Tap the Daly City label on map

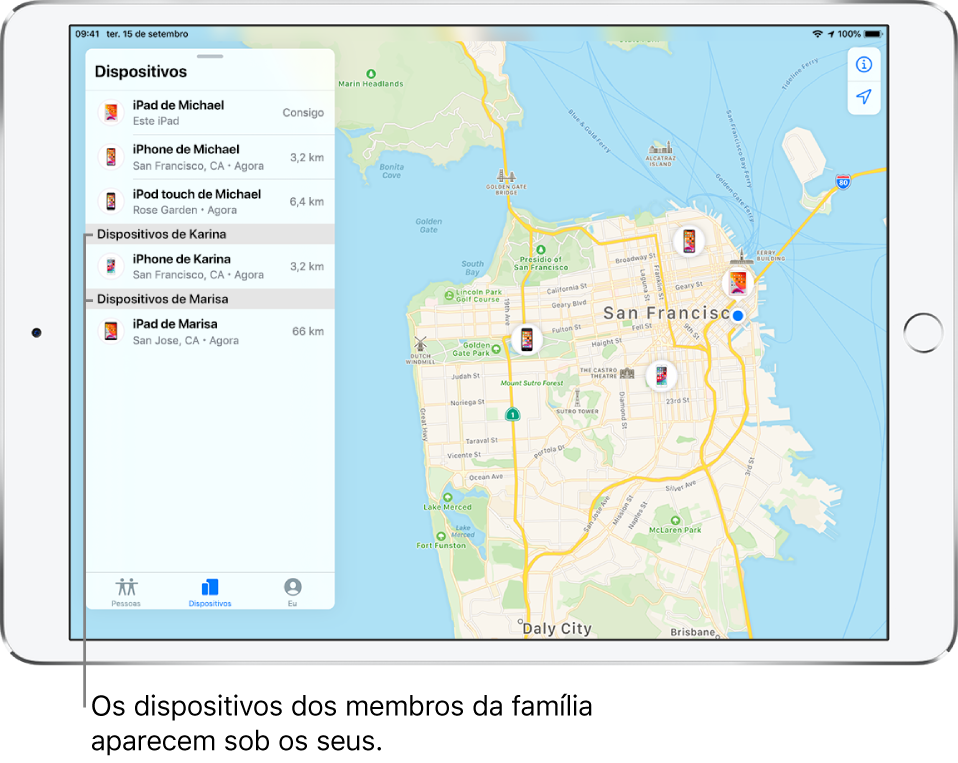click(557, 629)
